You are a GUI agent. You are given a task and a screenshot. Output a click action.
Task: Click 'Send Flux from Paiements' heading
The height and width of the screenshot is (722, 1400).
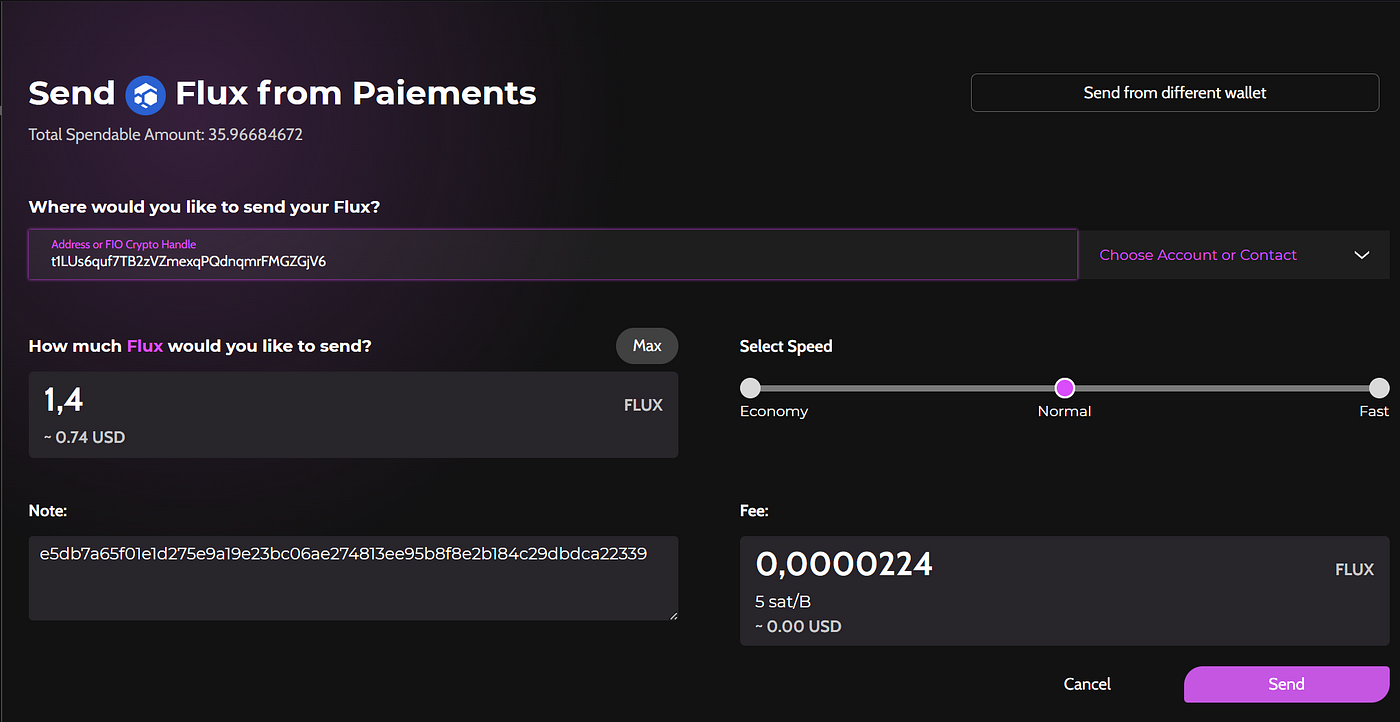283,93
